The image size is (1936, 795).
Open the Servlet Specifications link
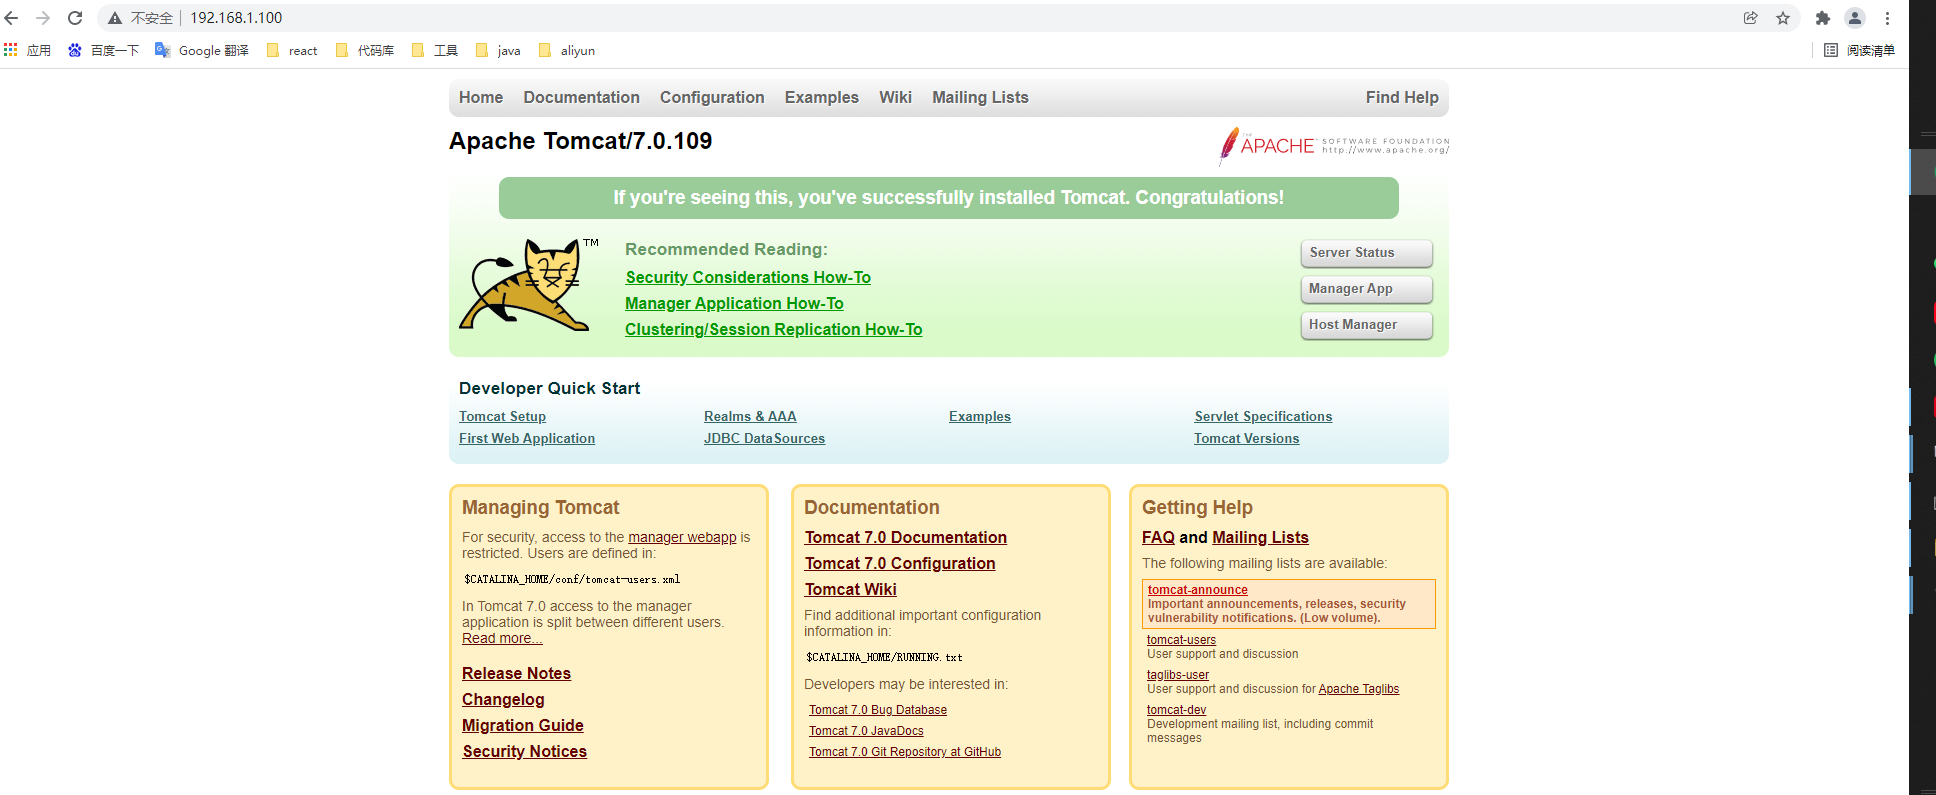[1263, 416]
